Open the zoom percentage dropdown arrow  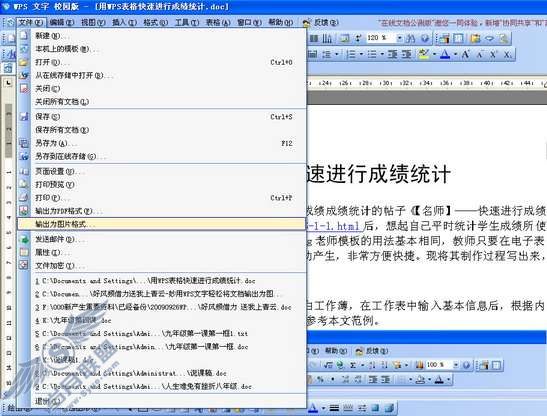399,38
